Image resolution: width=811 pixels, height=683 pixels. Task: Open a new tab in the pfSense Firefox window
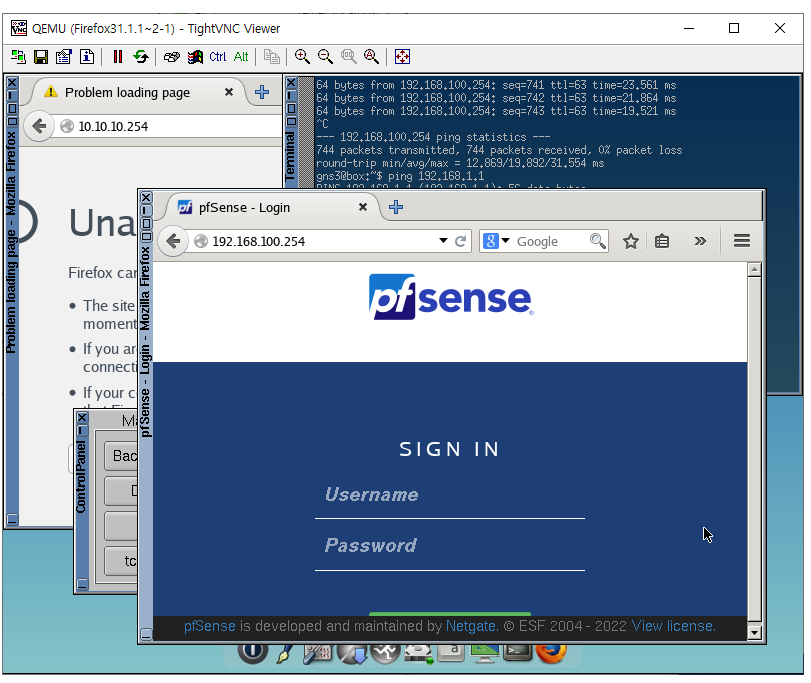click(x=396, y=207)
